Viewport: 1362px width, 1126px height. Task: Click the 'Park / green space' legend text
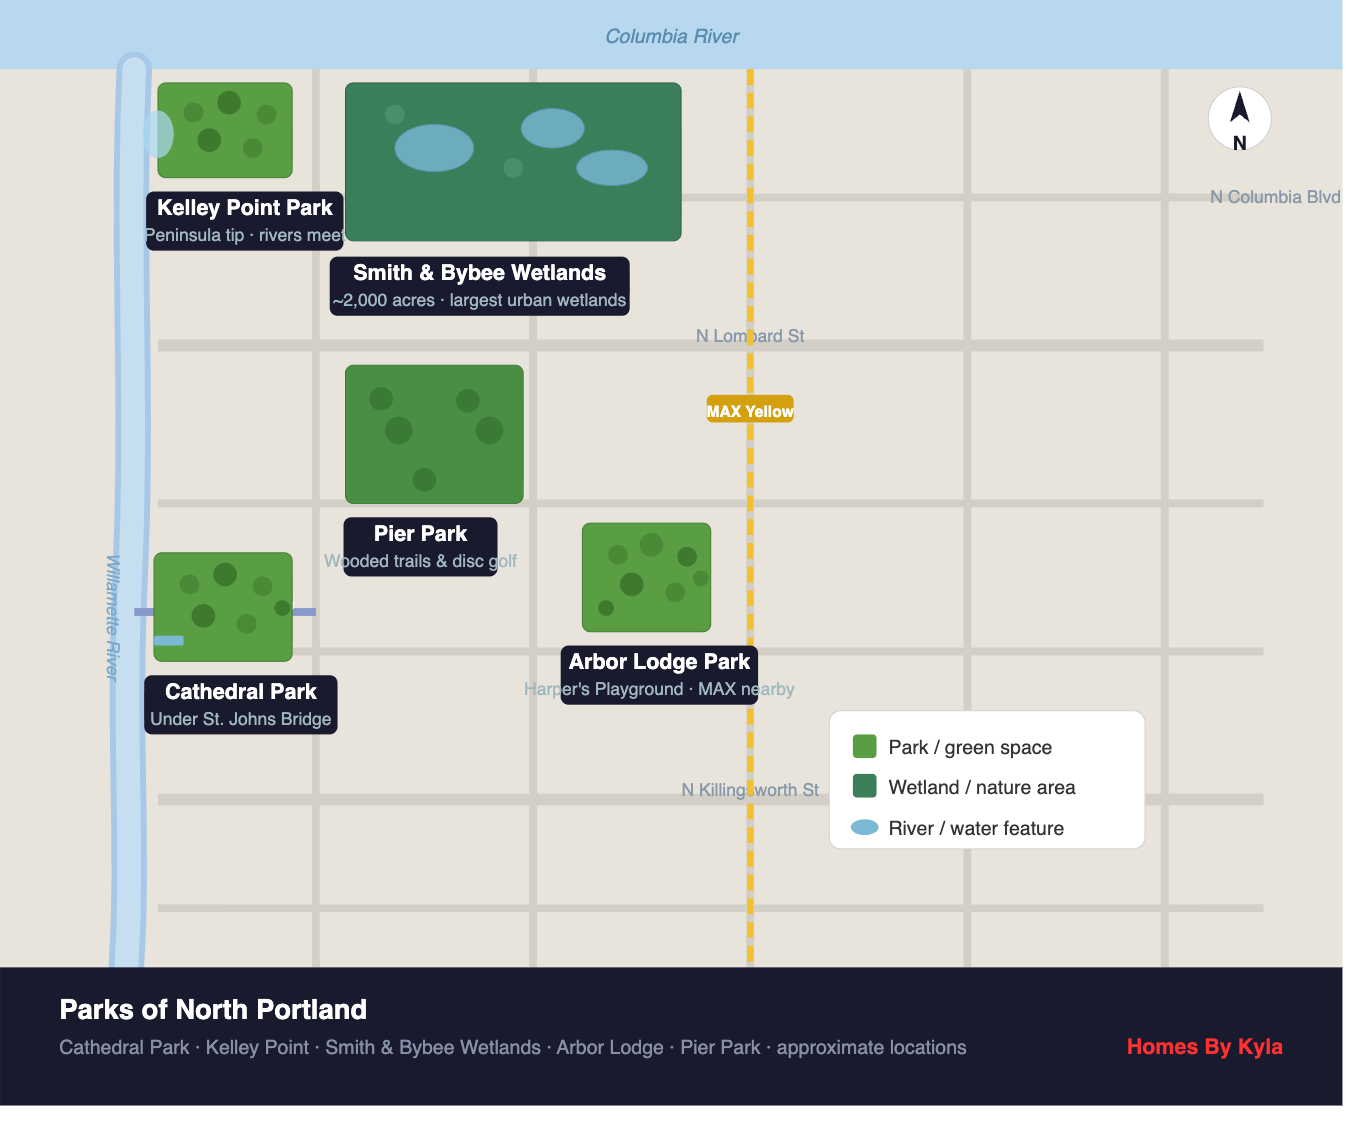[970, 747]
